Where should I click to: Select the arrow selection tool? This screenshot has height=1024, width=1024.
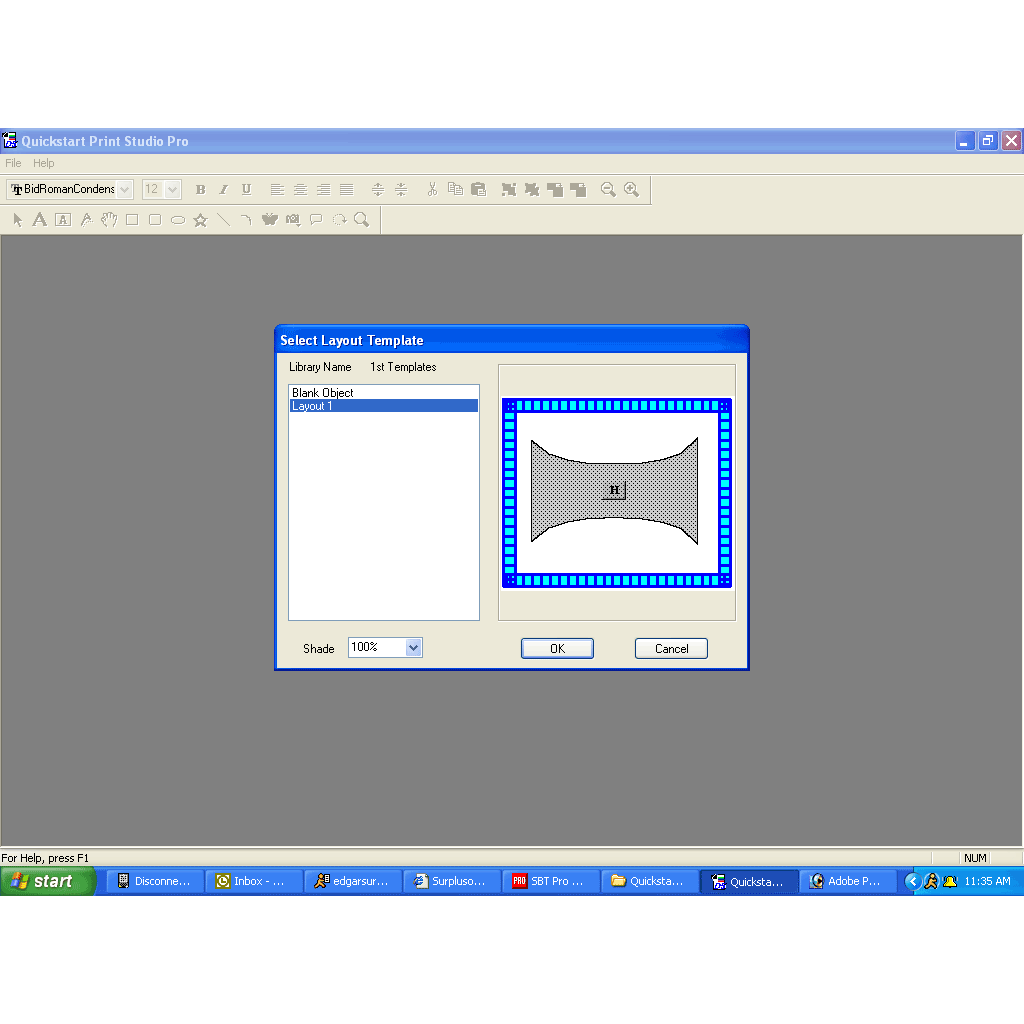[x=18, y=219]
